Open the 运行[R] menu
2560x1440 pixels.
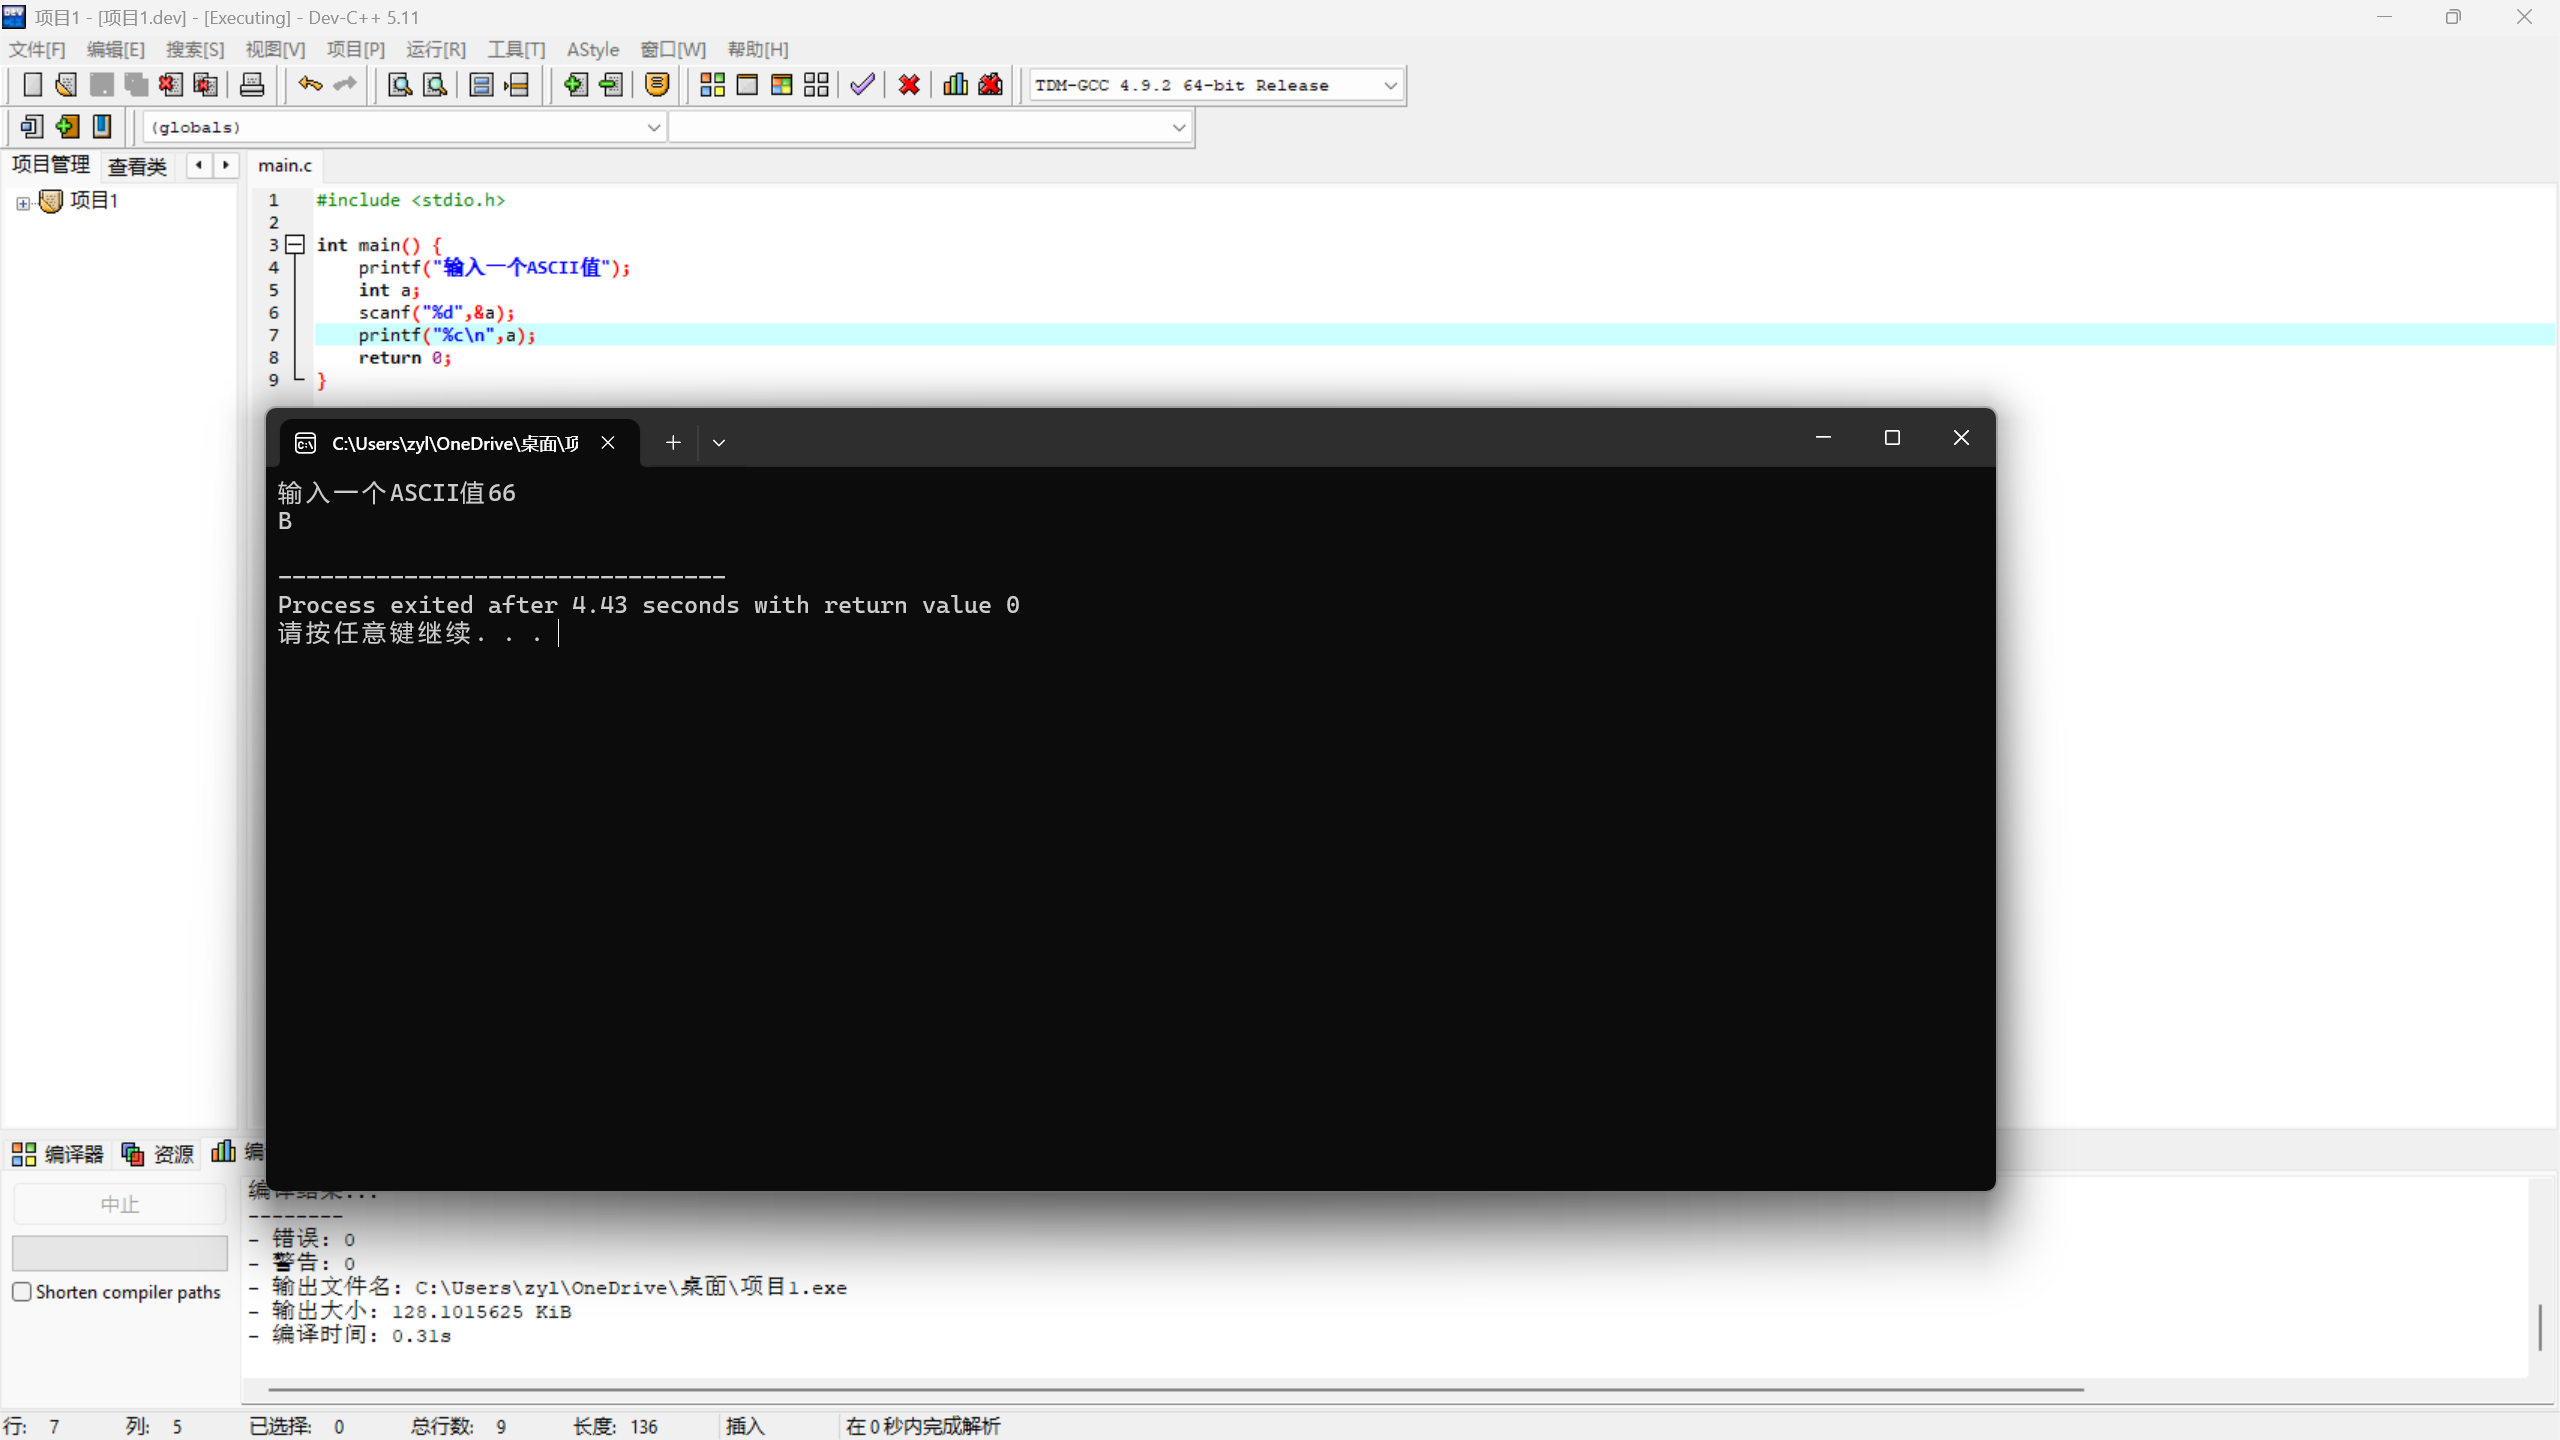click(435, 49)
